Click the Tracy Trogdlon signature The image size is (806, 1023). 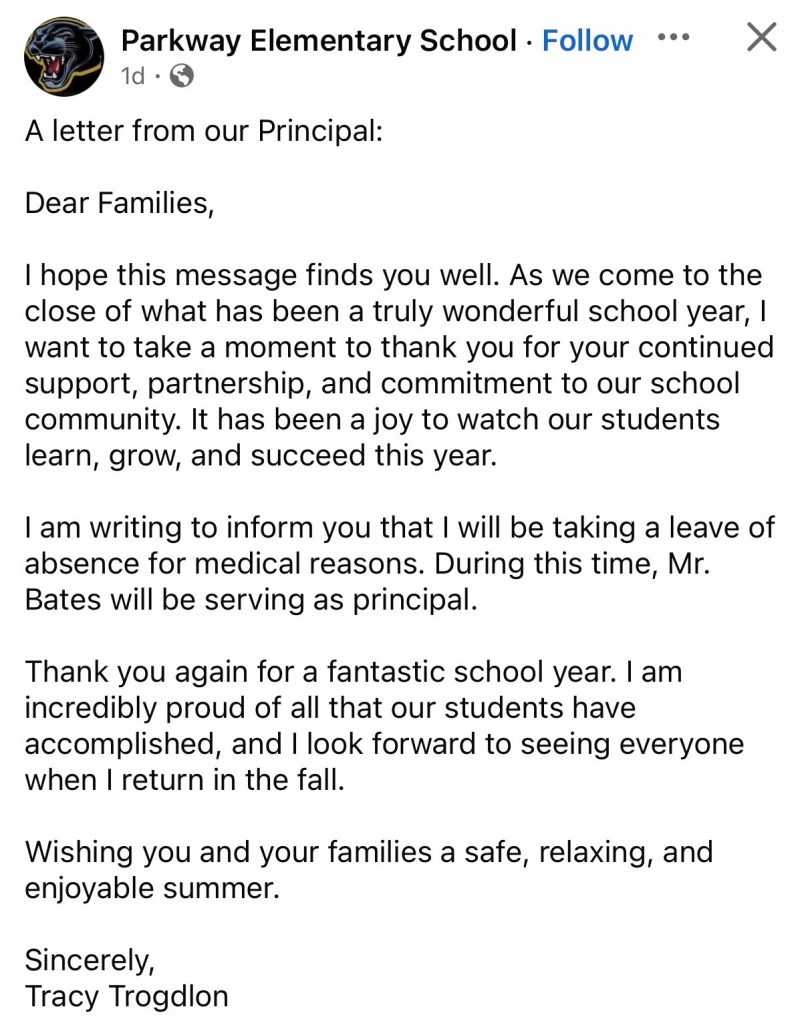127,995
